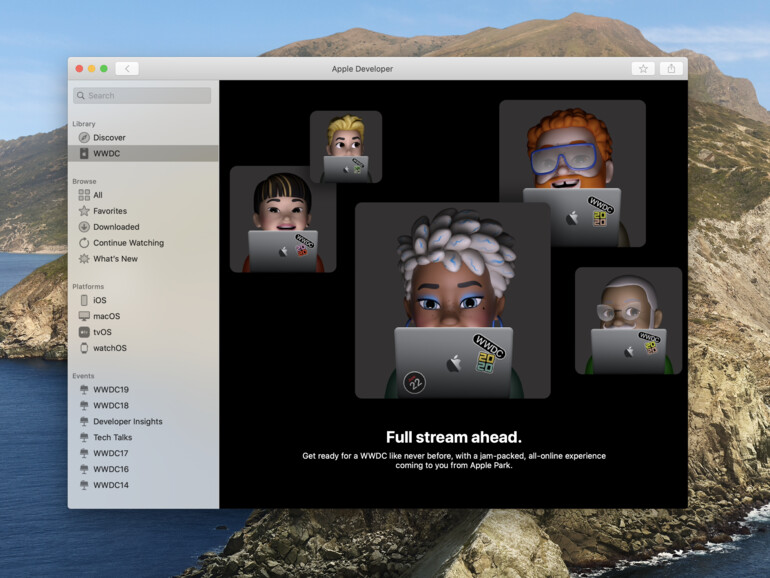
Task: Click the watchOS watch icon
Action: click(x=84, y=348)
